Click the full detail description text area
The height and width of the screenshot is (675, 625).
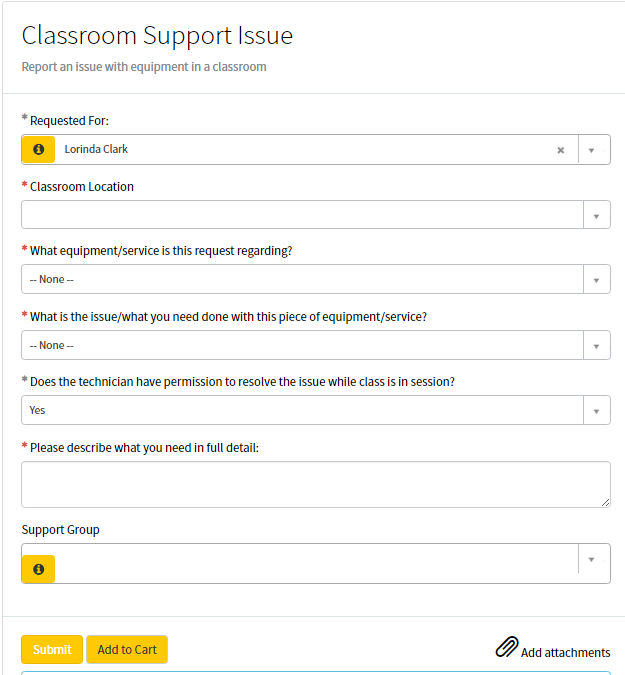point(316,485)
